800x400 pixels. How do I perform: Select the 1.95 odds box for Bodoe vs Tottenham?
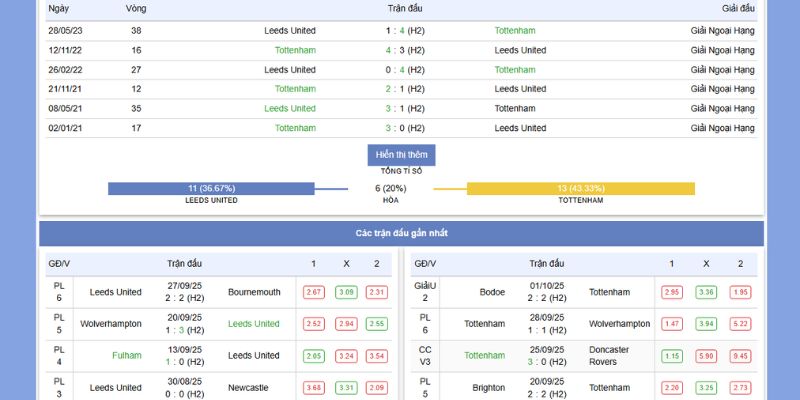click(741, 292)
